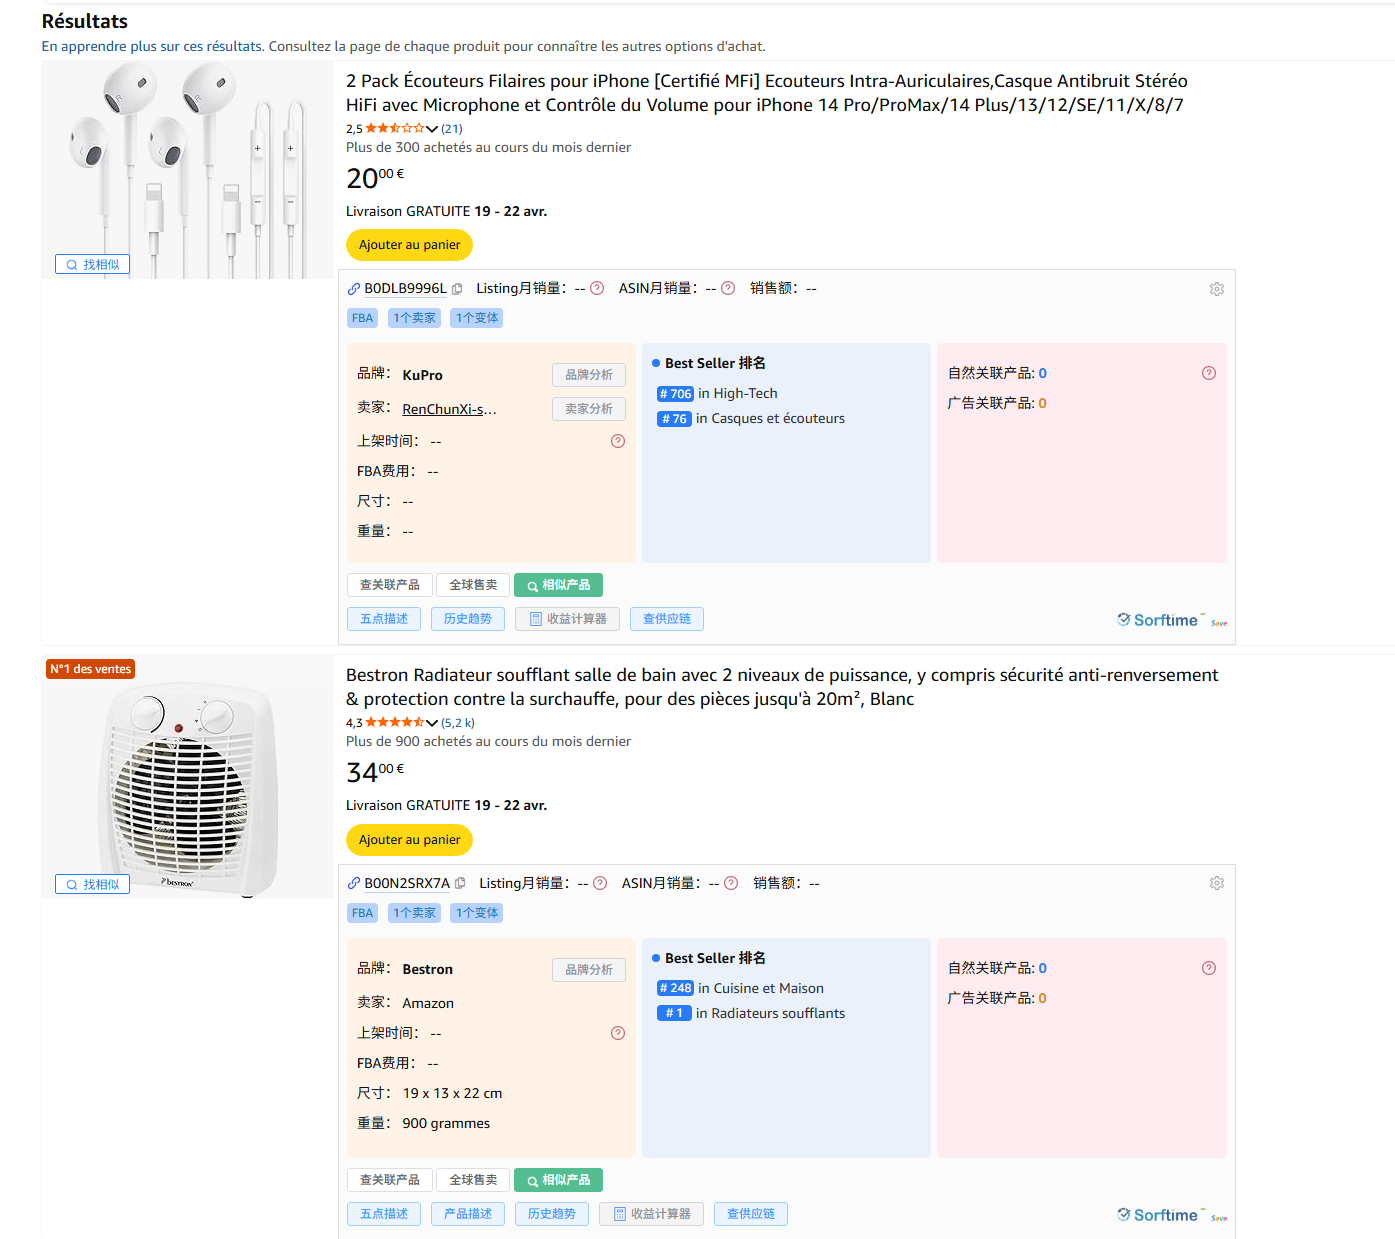Expand the 2,5 star rating breakdown for earphones
The image size is (1395, 1239).
coord(432,129)
